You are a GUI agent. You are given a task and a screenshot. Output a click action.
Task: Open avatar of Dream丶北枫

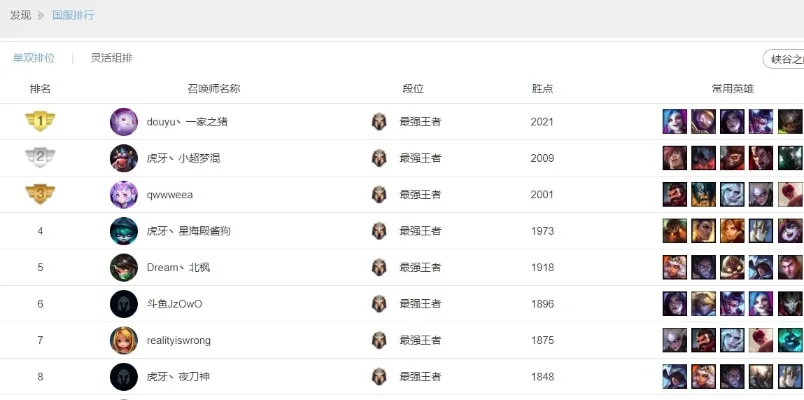[x=124, y=268]
